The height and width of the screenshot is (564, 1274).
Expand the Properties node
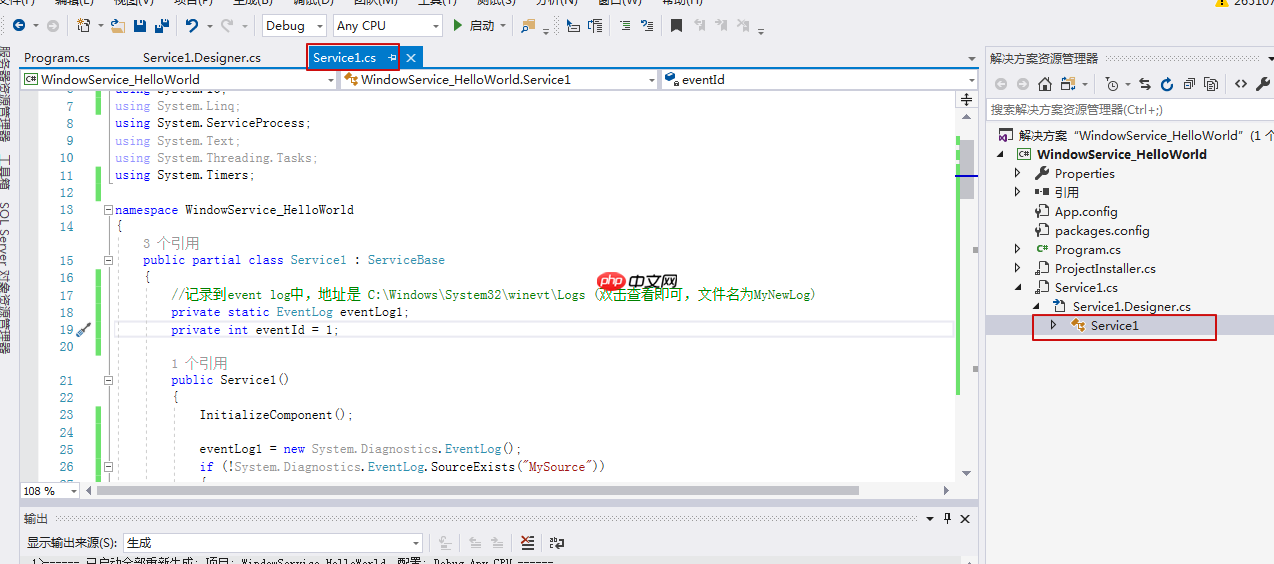tap(1018, 173)
